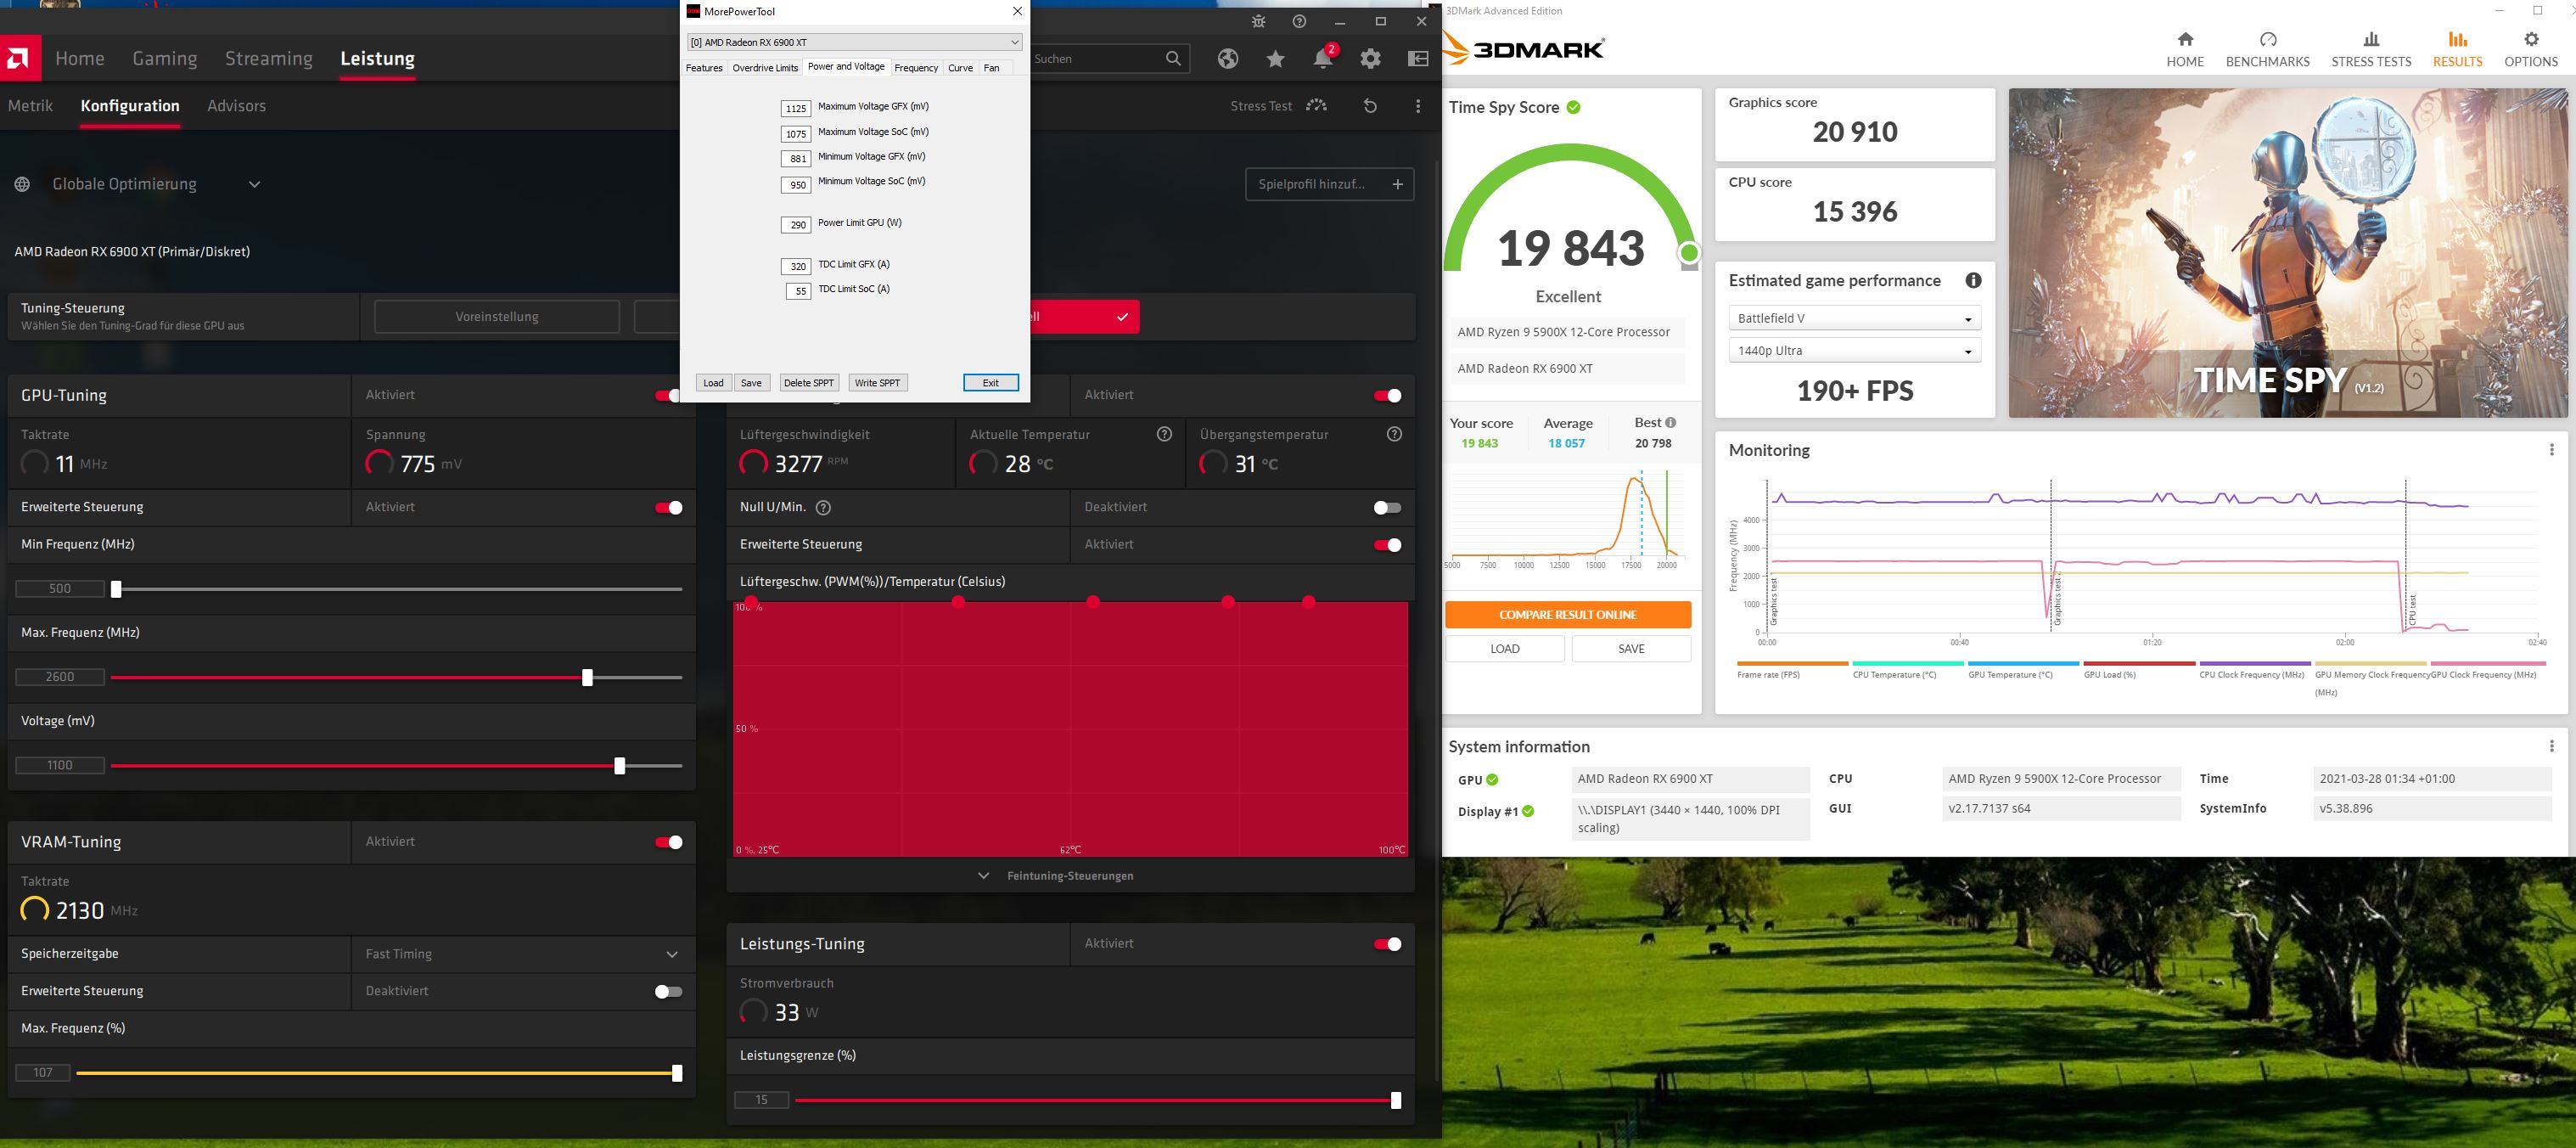
Task: Toggle Erweiterte Steuerung under fan tuning
Action: click(x=1387, y=544)
